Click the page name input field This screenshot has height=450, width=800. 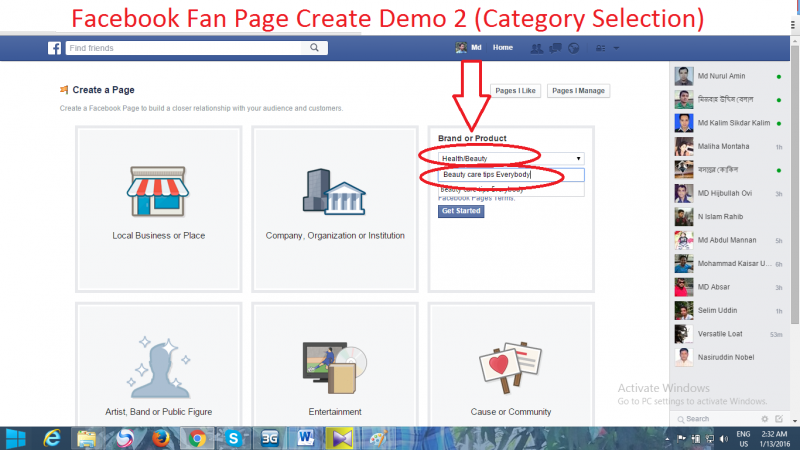[511, 174]
